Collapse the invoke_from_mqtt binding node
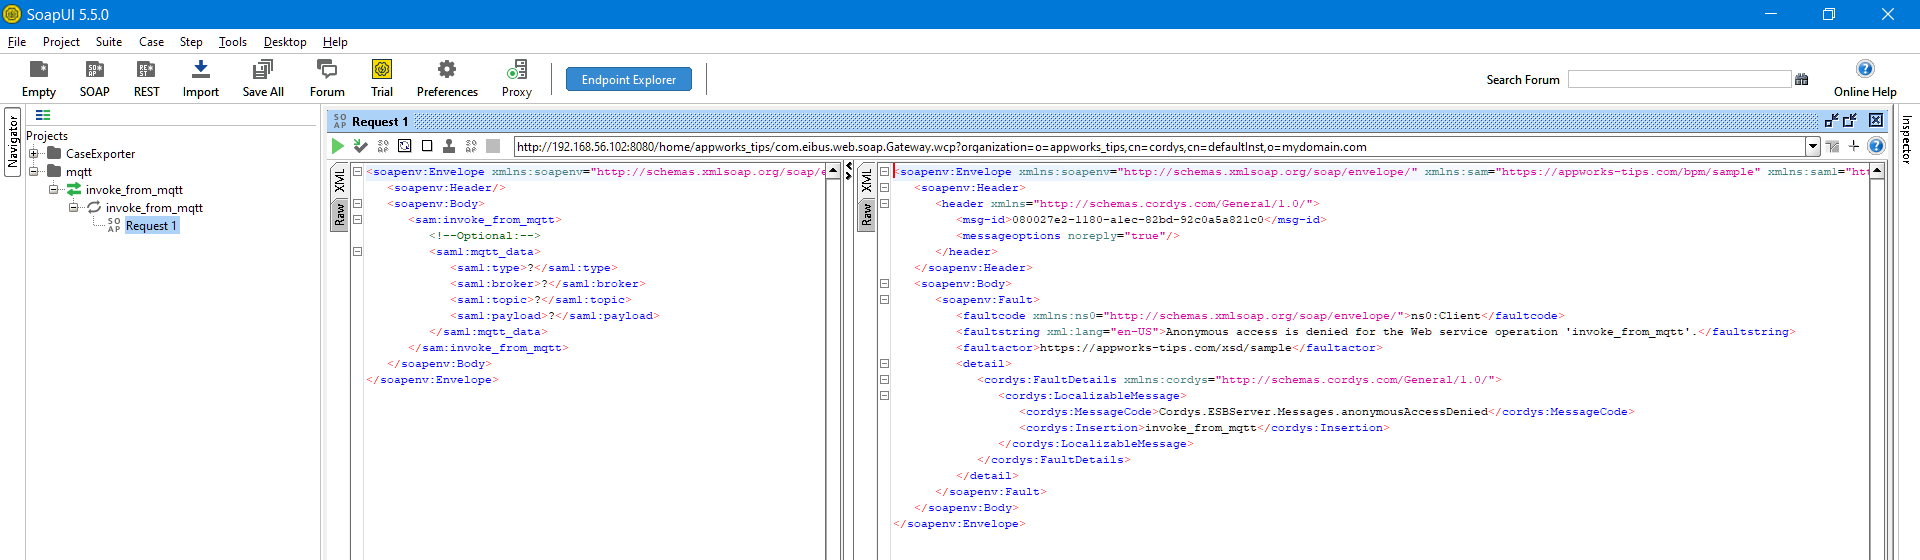Image resolution: width=1920 pixels, height=560 pixels. 54,190
